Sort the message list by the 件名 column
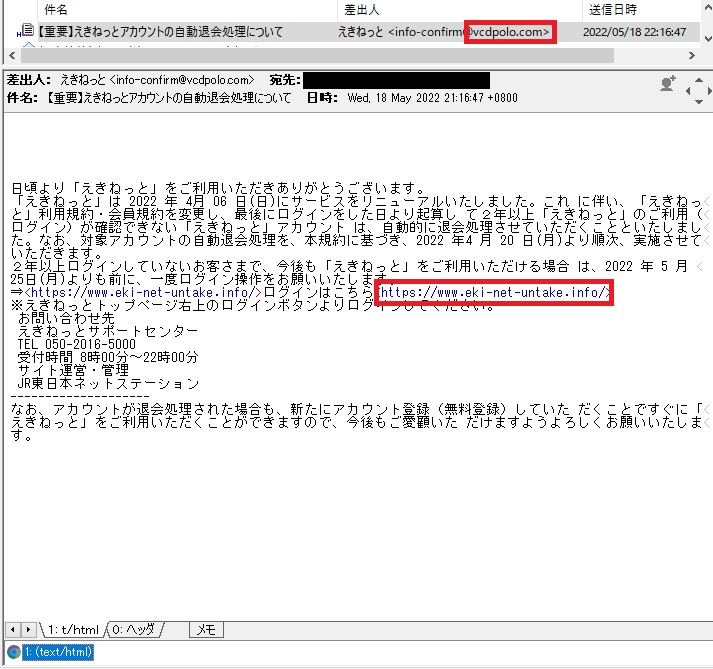 pyautogui.click(x=186, y=10)
